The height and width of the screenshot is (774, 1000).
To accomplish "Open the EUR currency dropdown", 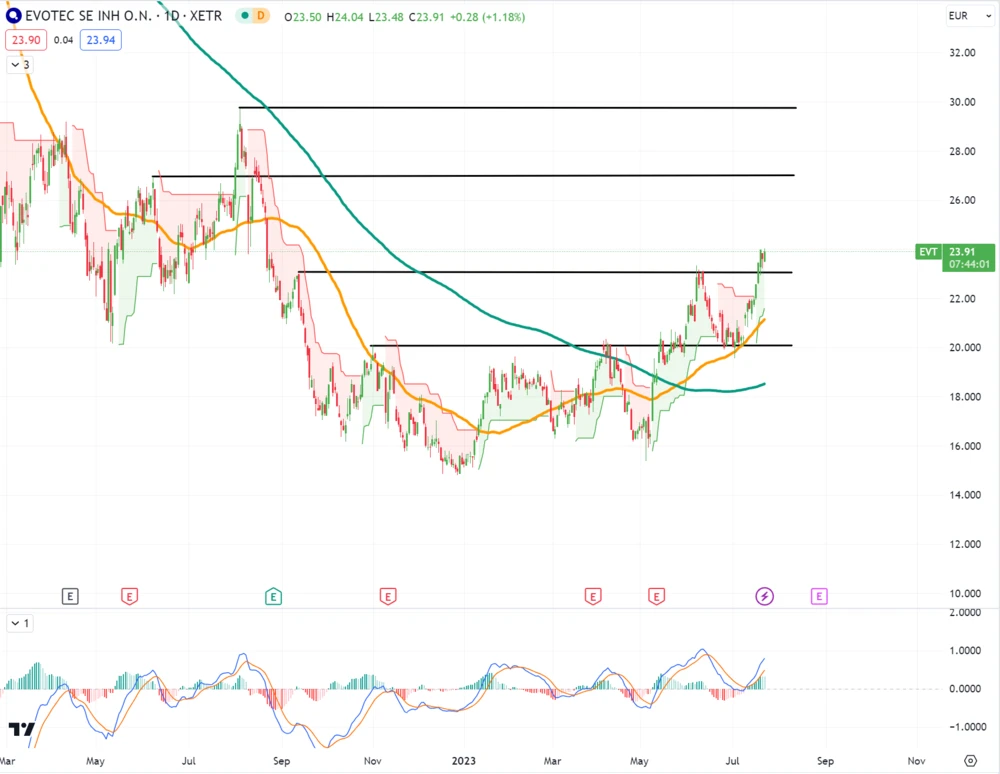I will click(x=966, y=16).
